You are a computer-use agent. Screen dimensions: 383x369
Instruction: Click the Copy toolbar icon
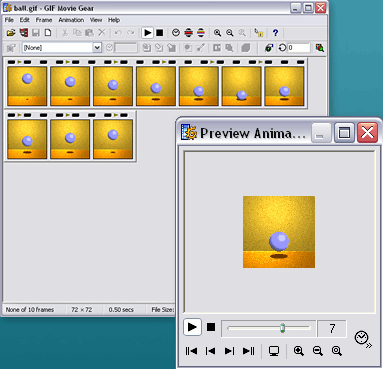click(x=77, y=33)
